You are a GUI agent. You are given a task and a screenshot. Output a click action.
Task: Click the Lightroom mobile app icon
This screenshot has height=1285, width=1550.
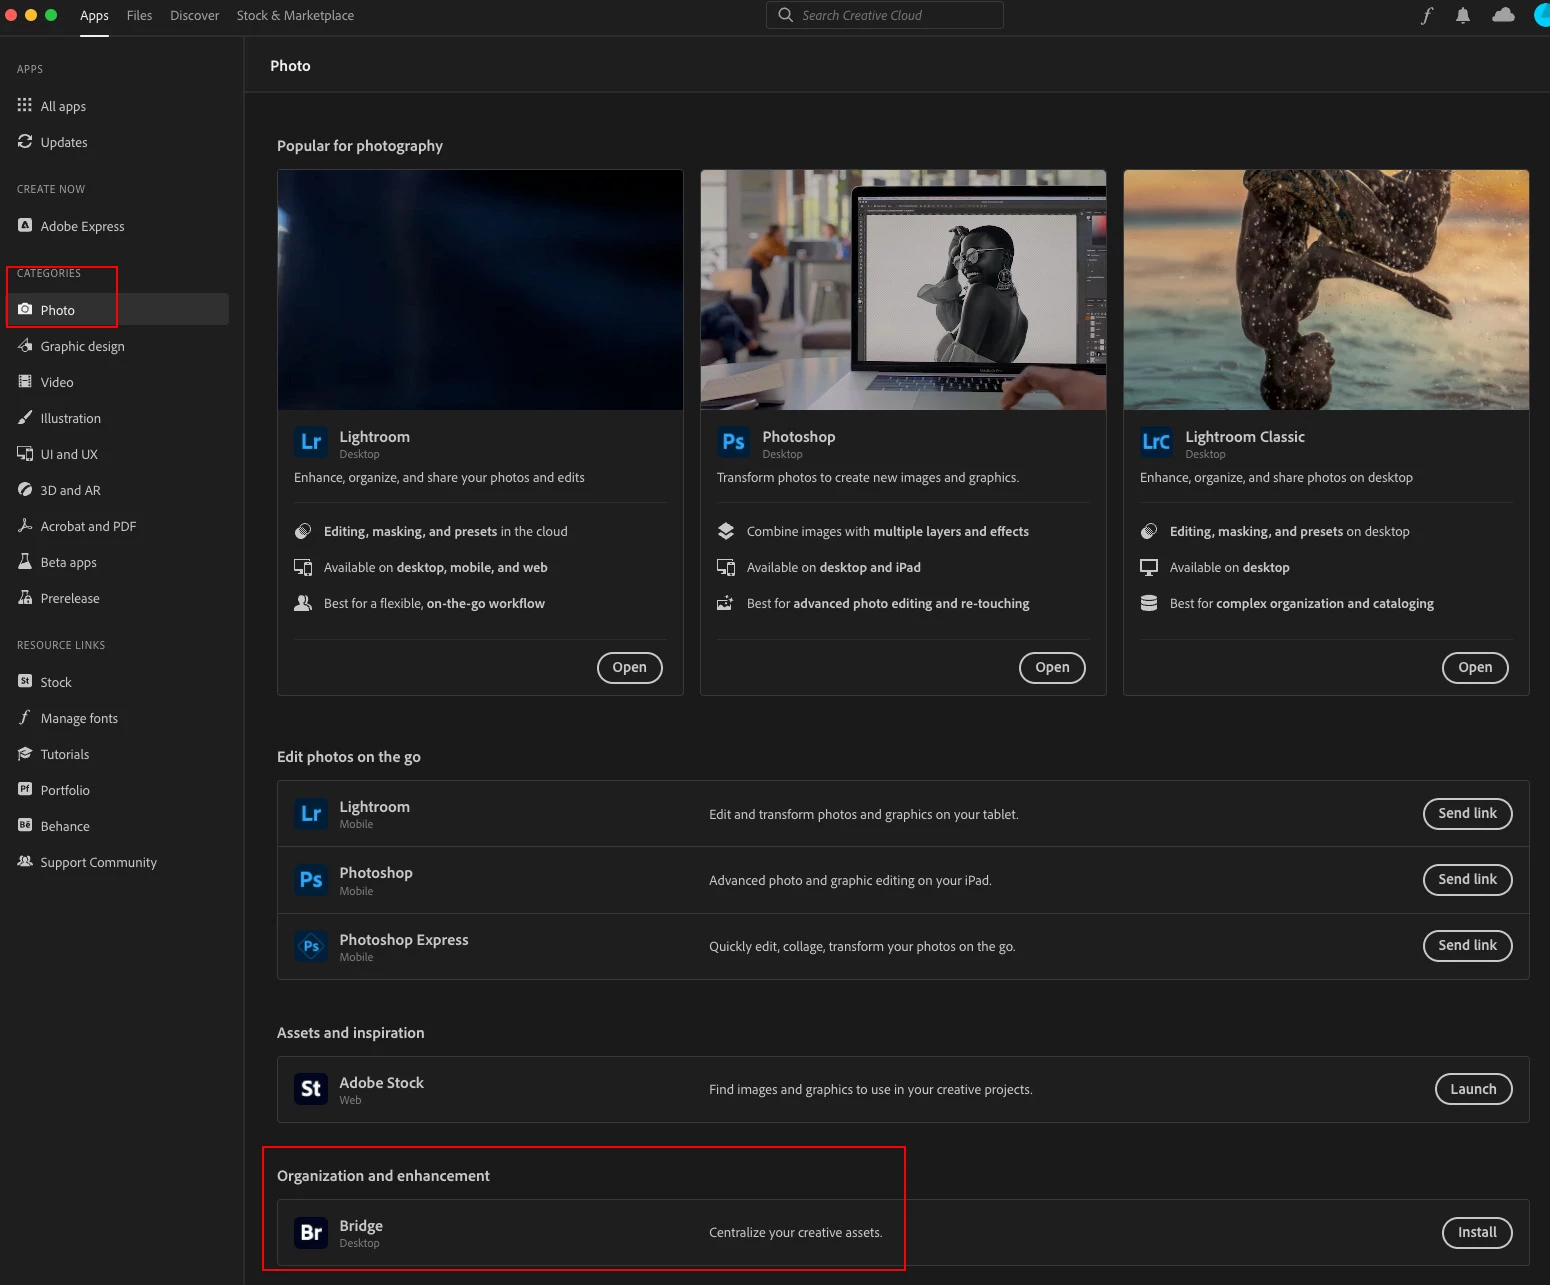point(311,813)
